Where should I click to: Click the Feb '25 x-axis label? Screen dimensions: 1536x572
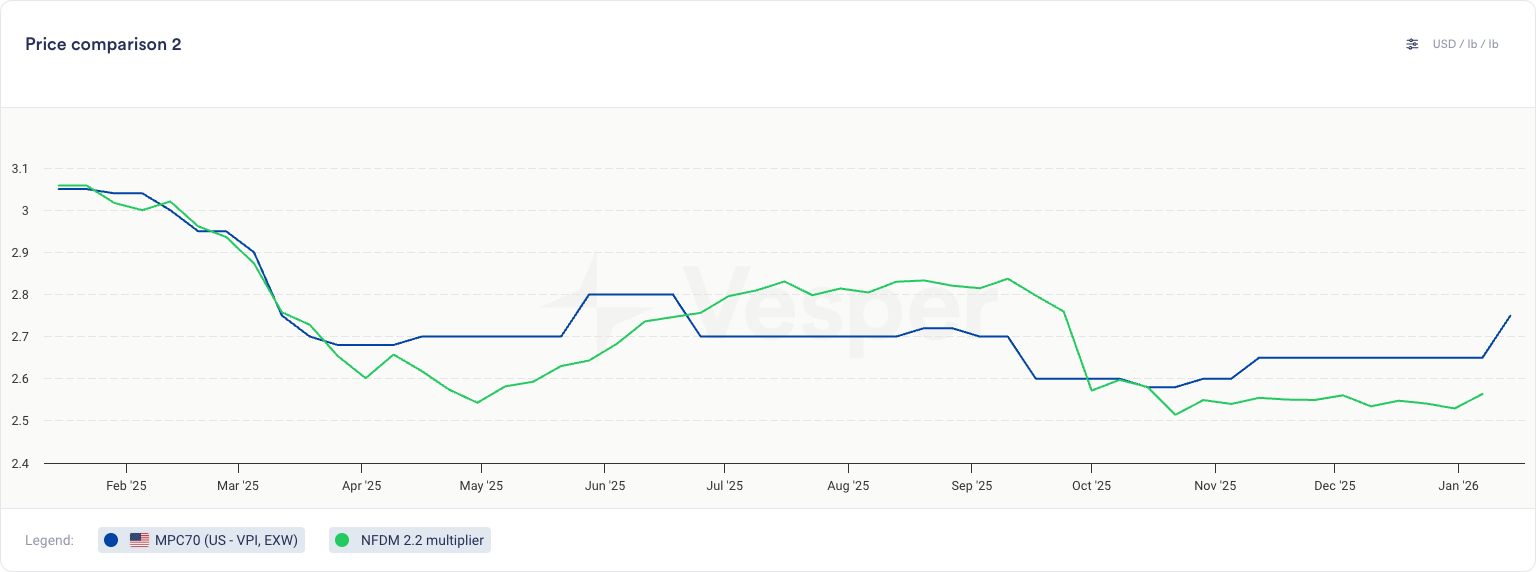pos(126,486)
